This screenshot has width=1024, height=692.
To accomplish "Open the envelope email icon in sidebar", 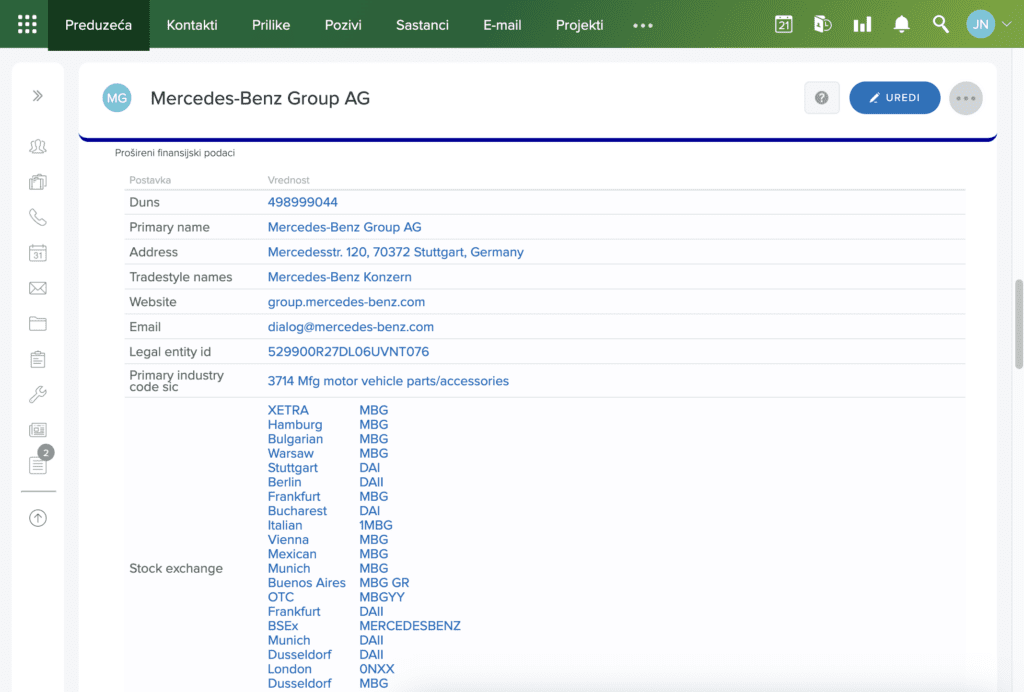I will tap(38, 288).
